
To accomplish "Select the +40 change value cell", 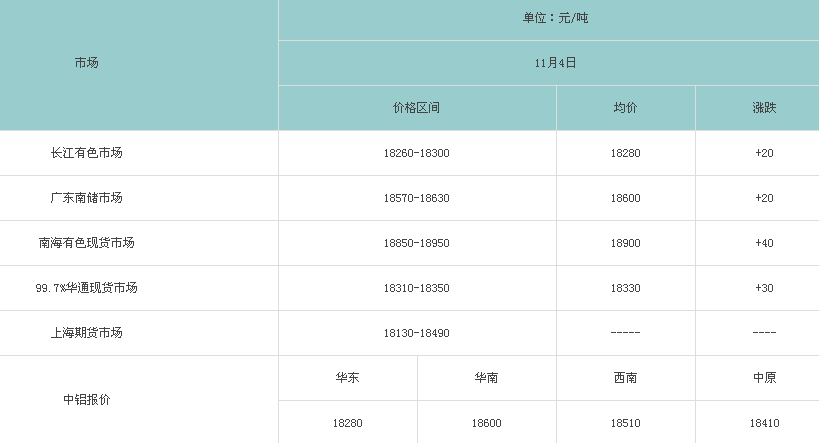I will (765, 243).
